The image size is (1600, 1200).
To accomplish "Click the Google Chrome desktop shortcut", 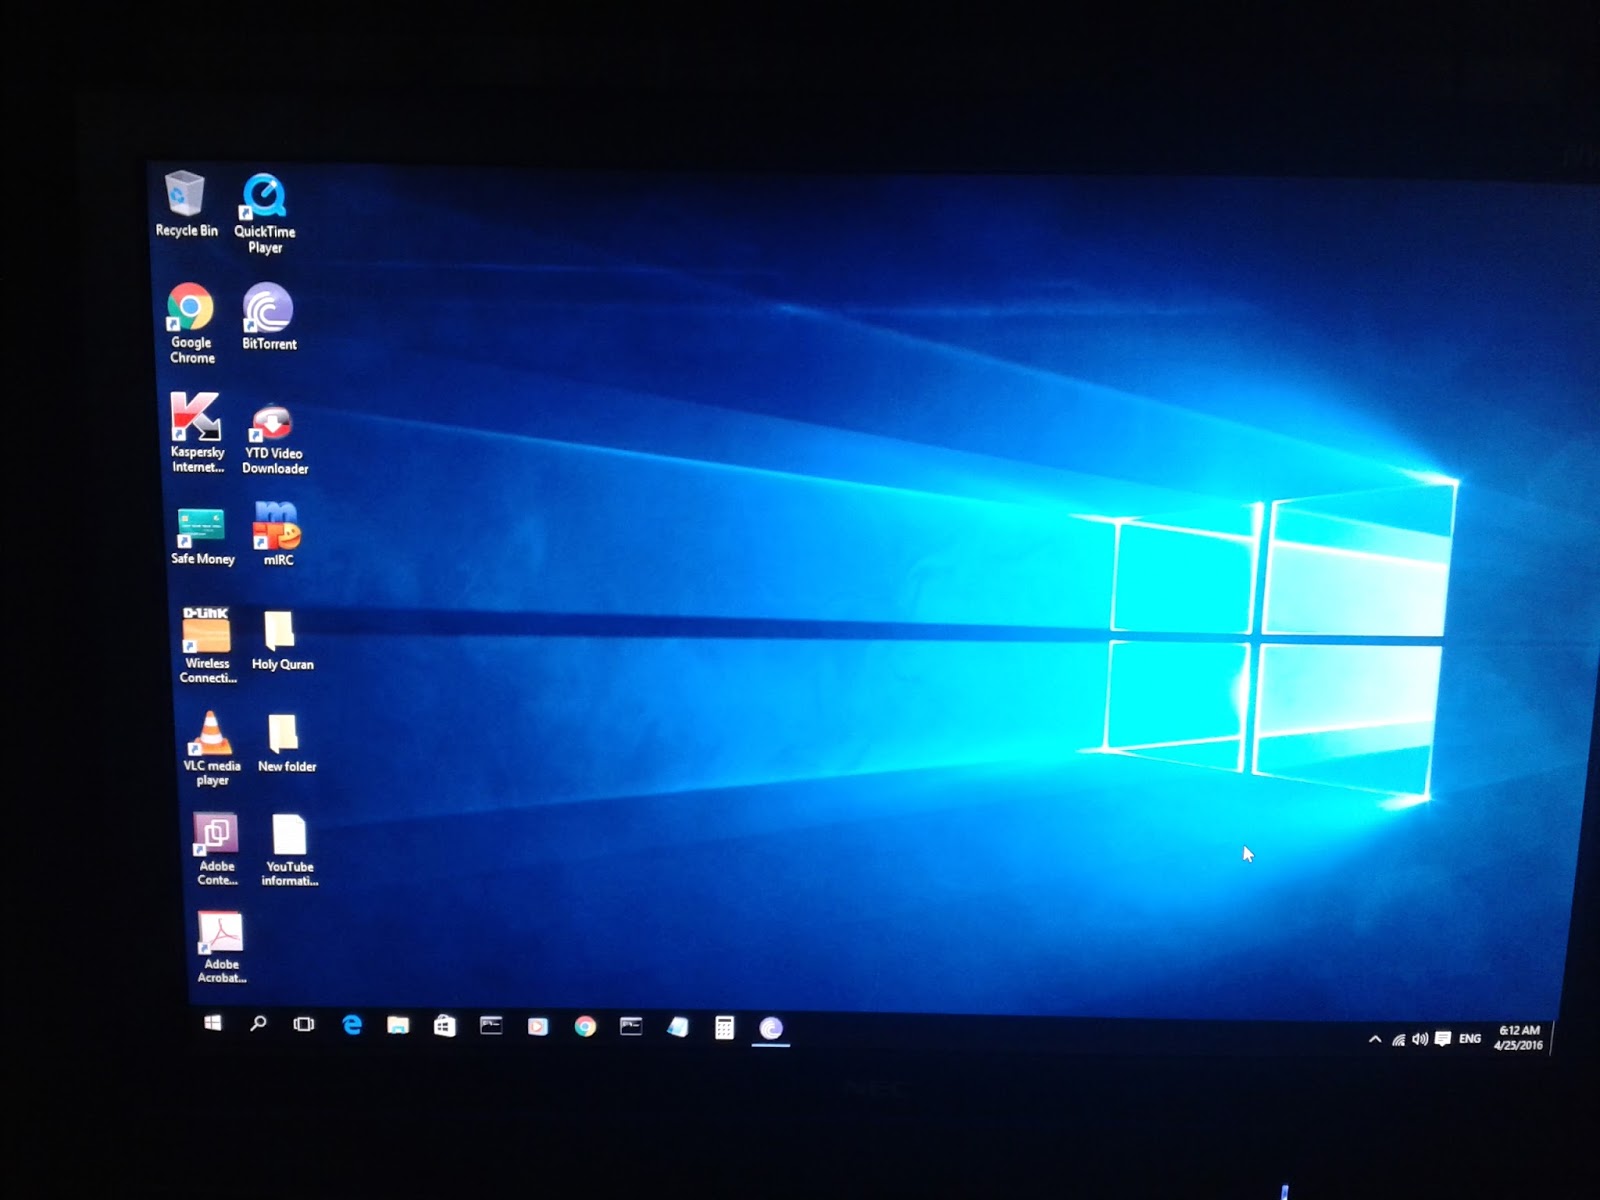I will click(191, 323).
